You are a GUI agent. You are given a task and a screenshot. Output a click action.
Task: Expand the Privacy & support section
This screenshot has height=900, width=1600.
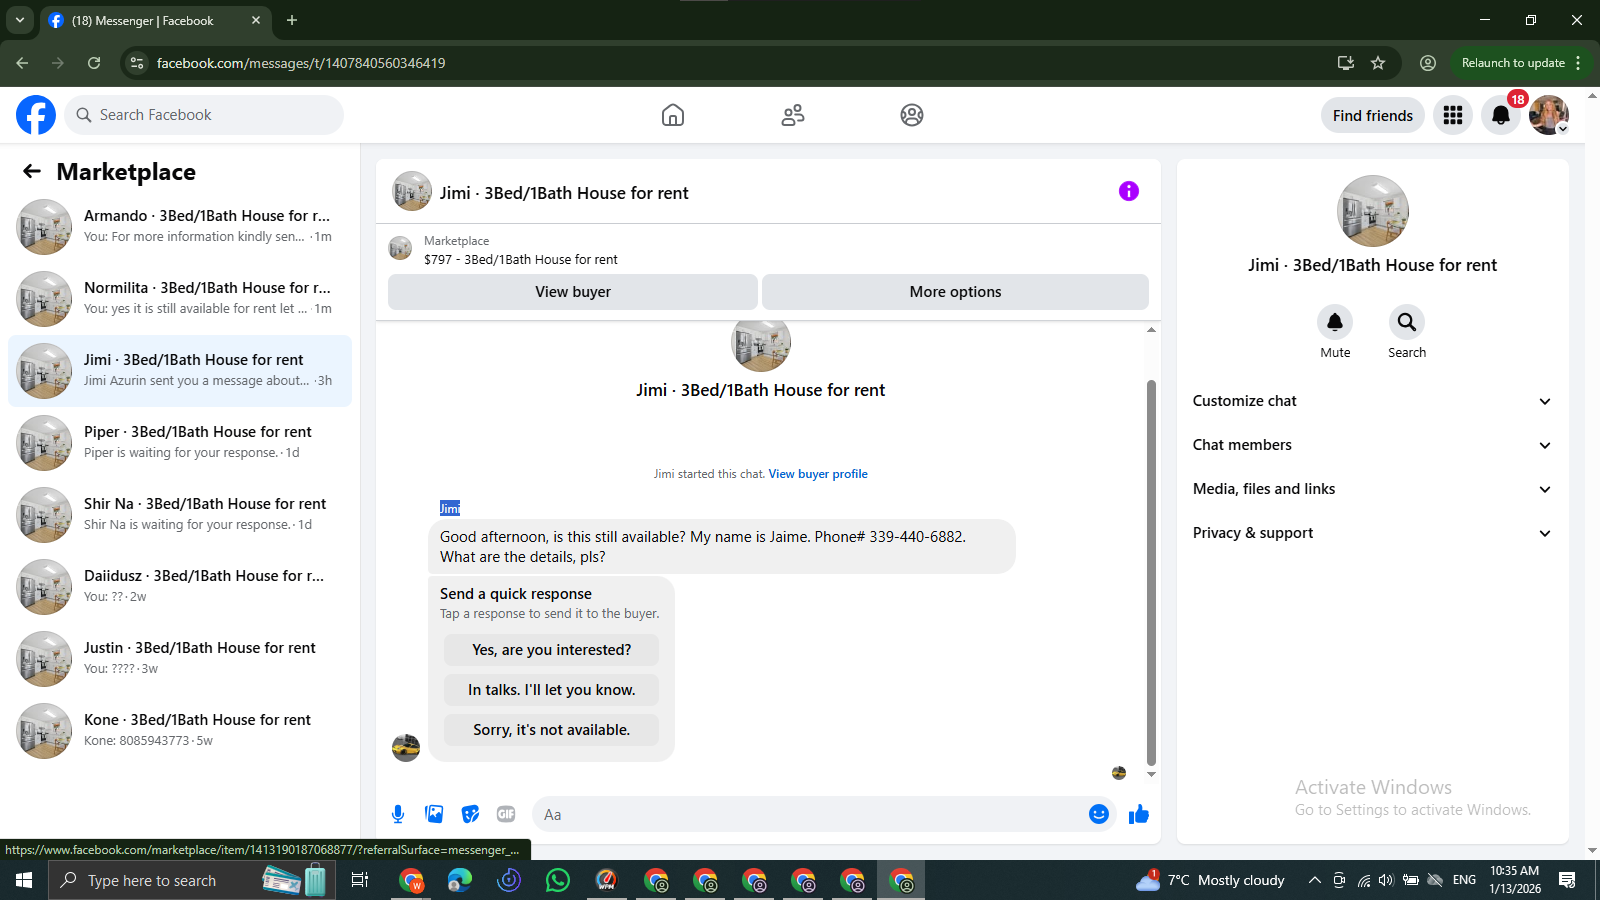[1373, 533]
